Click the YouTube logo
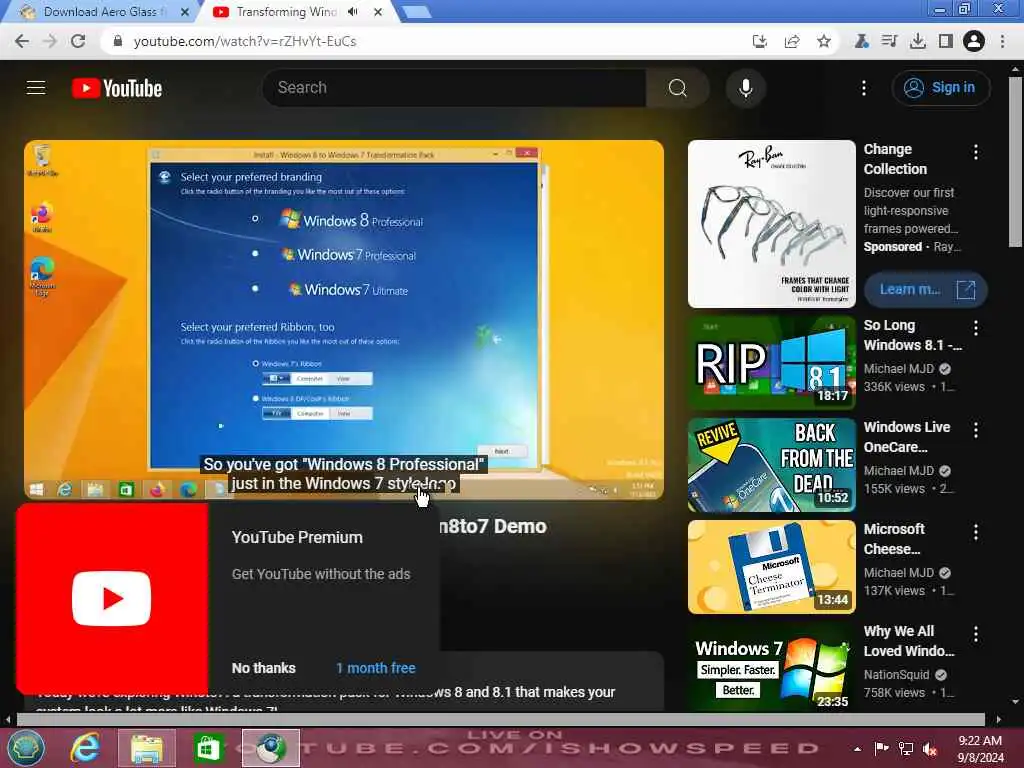This screenshot has height=768, width=1024. [x=117, y=88]
